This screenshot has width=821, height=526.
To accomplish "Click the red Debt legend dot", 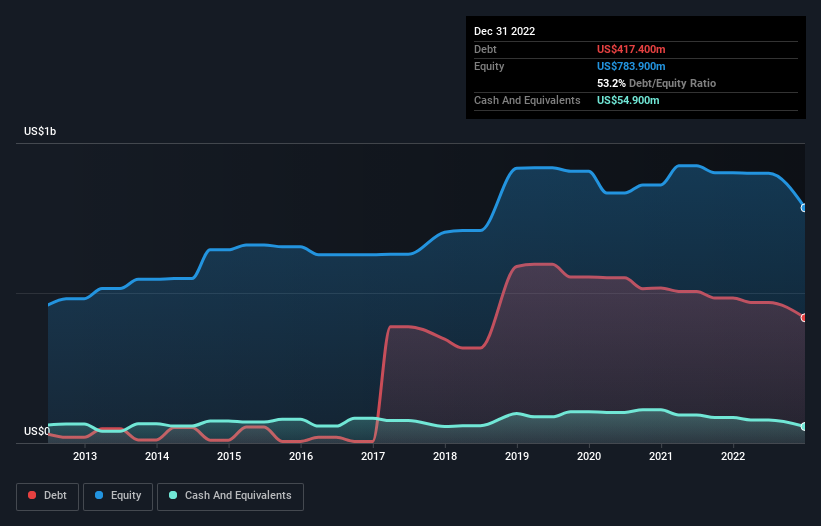I will (32, 495).
